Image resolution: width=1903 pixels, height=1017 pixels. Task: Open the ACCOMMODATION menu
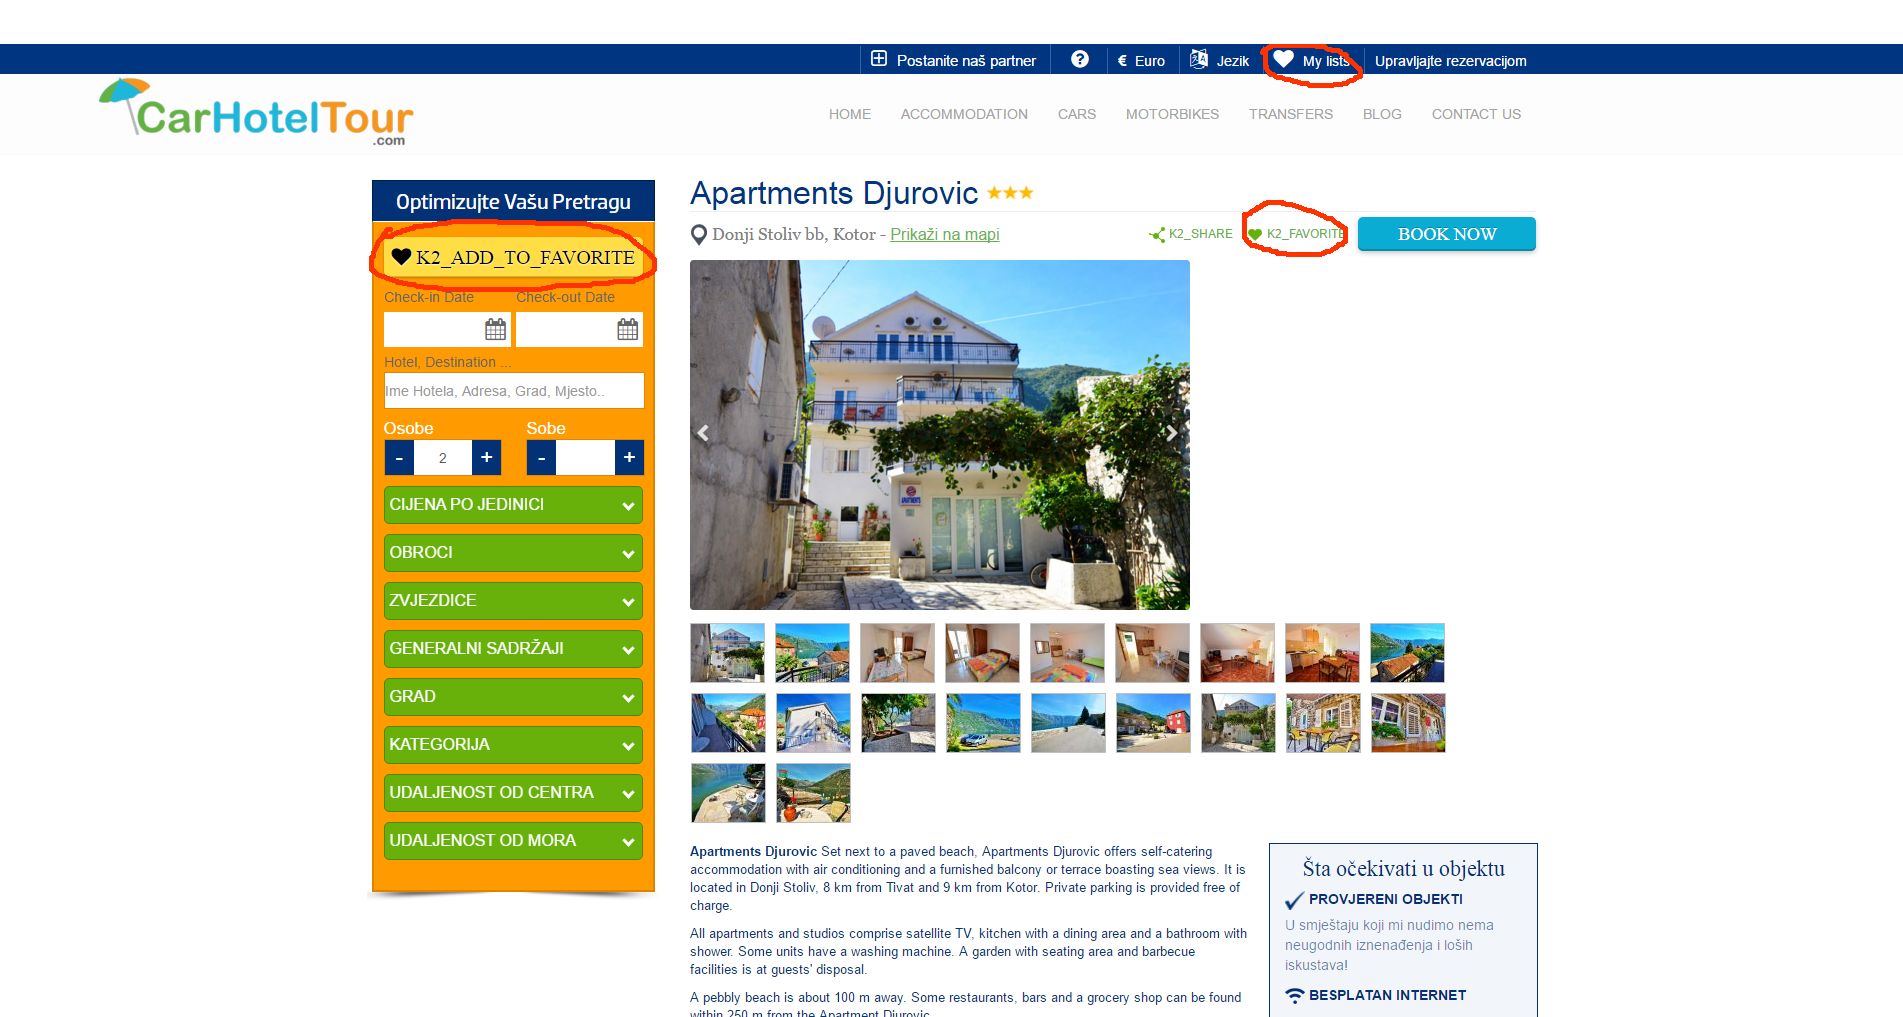tap(963, 114)
